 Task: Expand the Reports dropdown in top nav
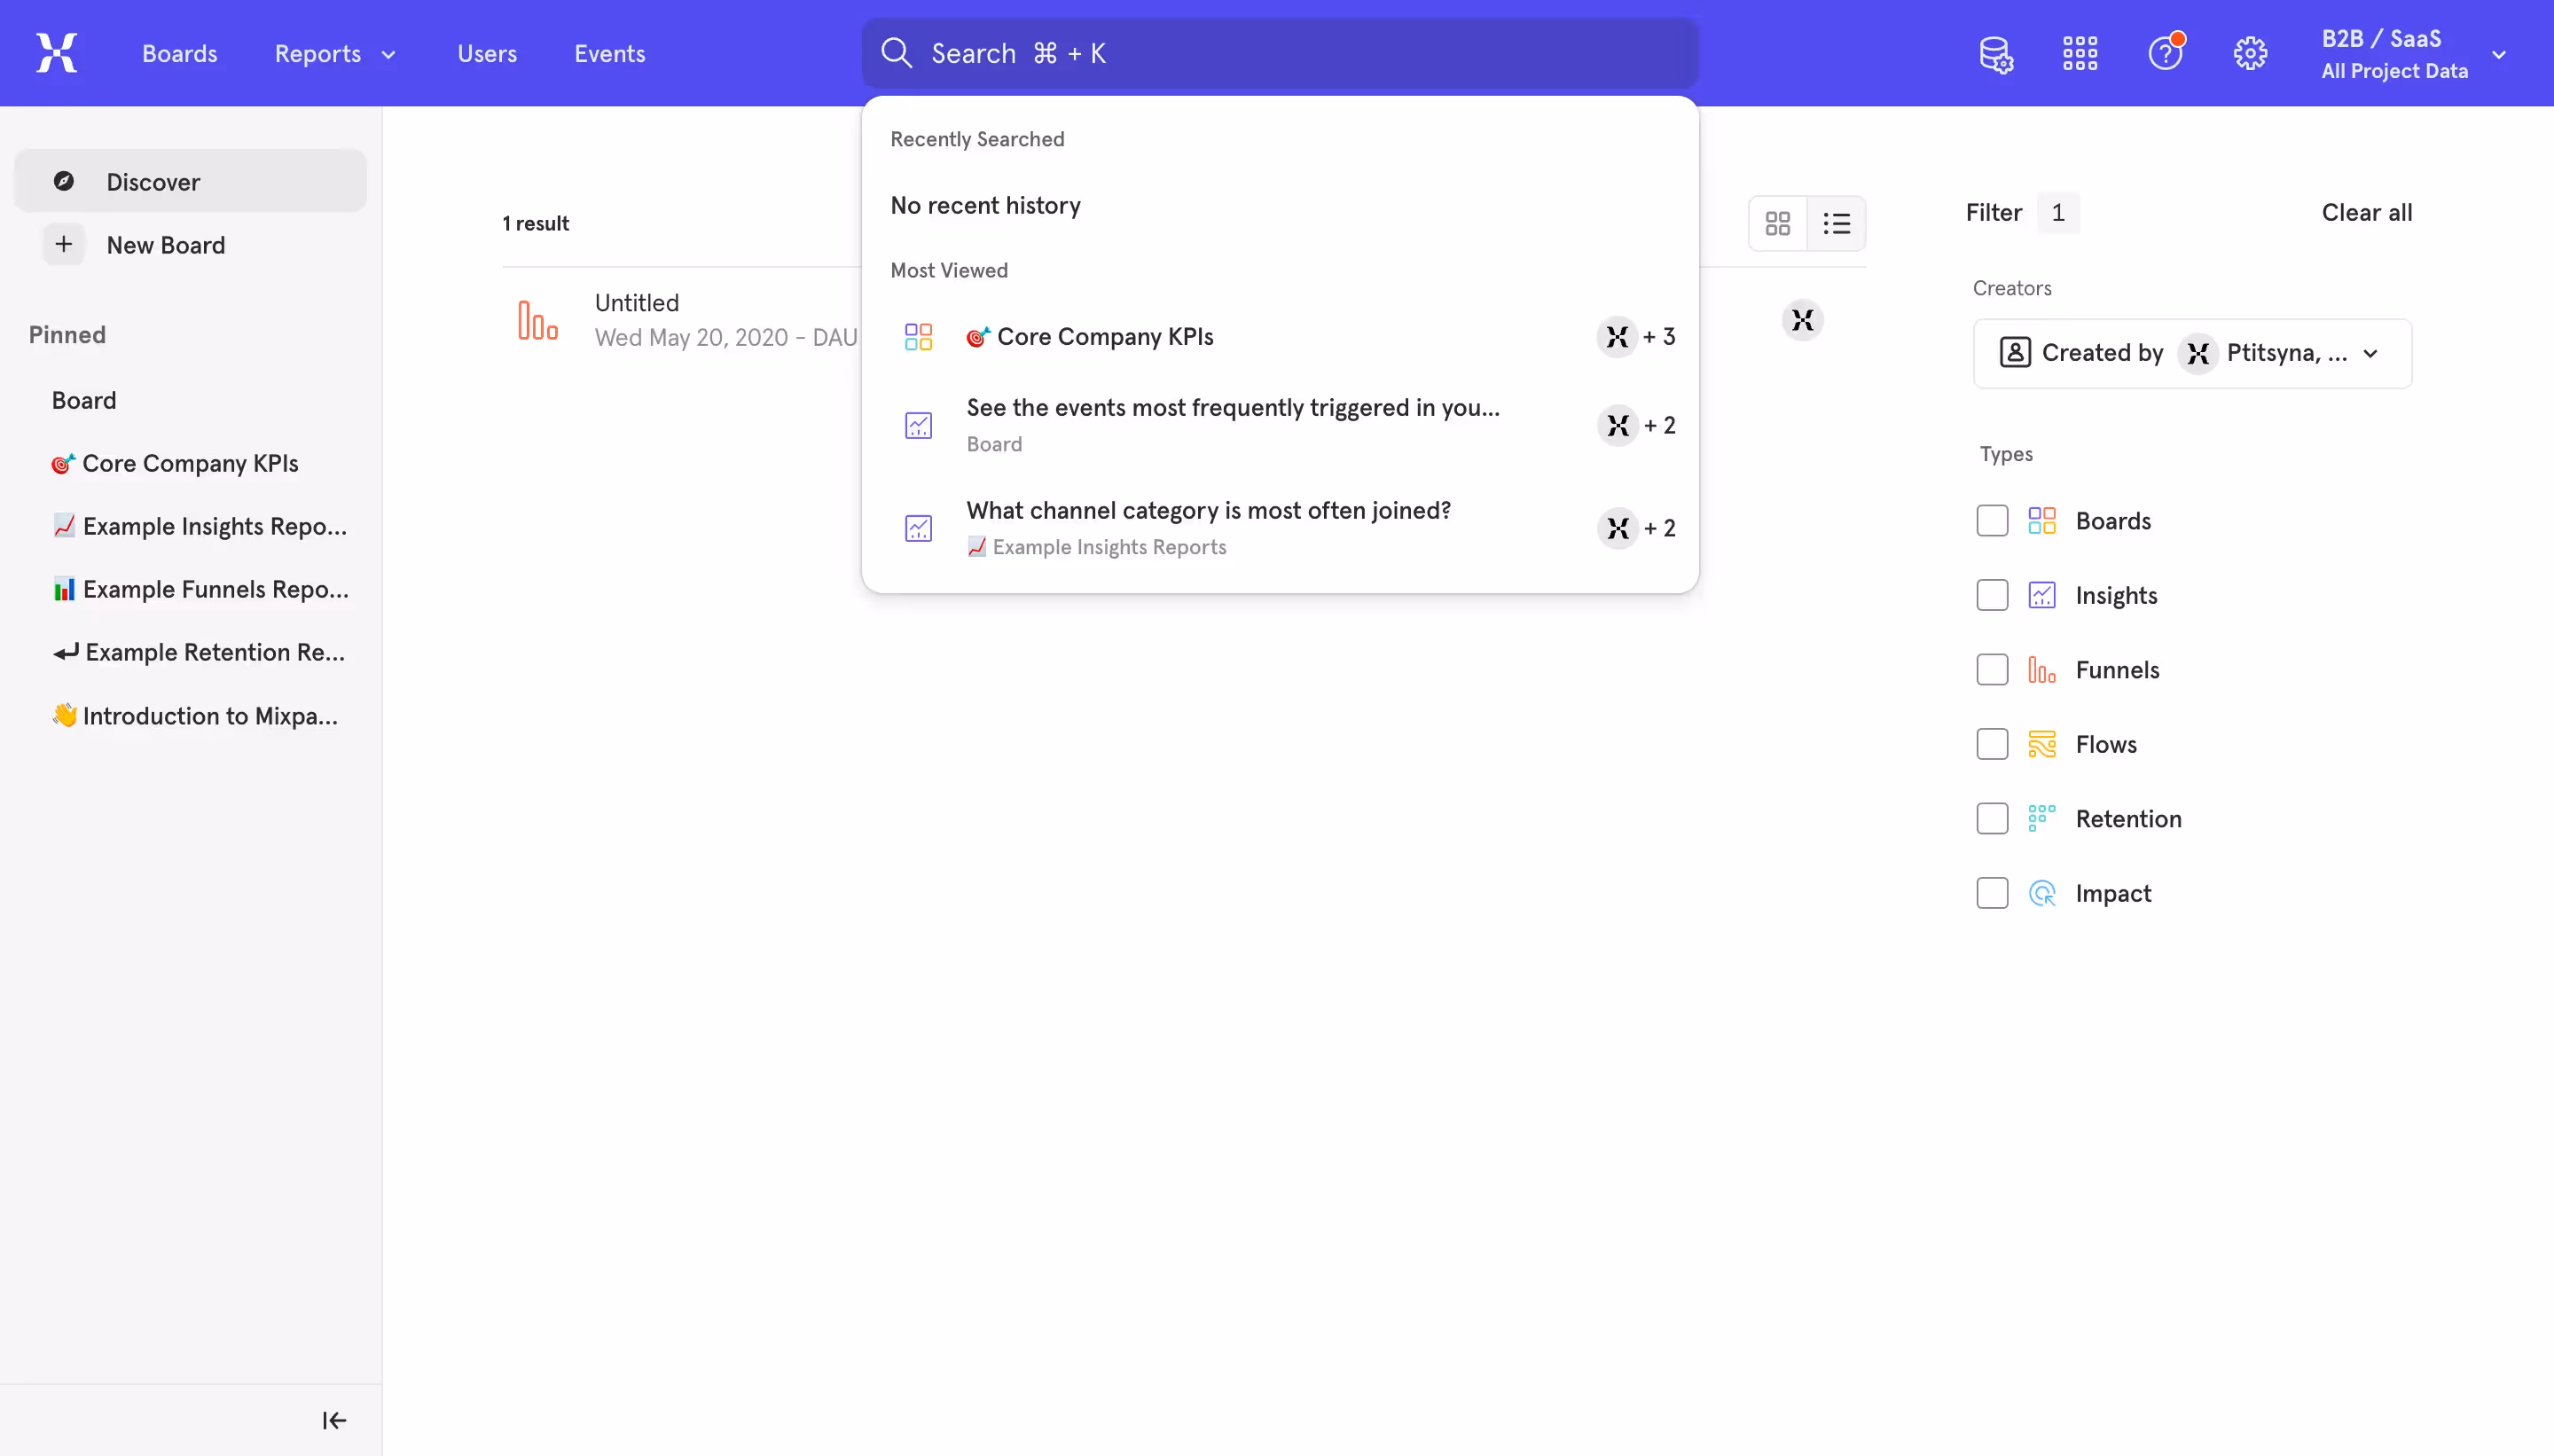click(336, 53)
